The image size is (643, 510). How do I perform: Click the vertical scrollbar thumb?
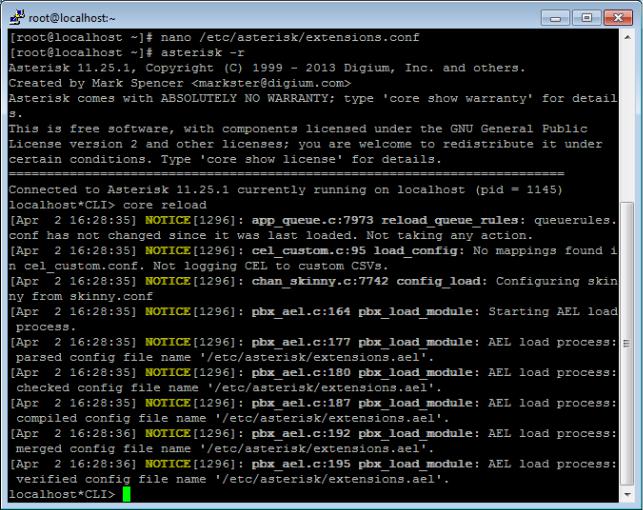[627, 344]
